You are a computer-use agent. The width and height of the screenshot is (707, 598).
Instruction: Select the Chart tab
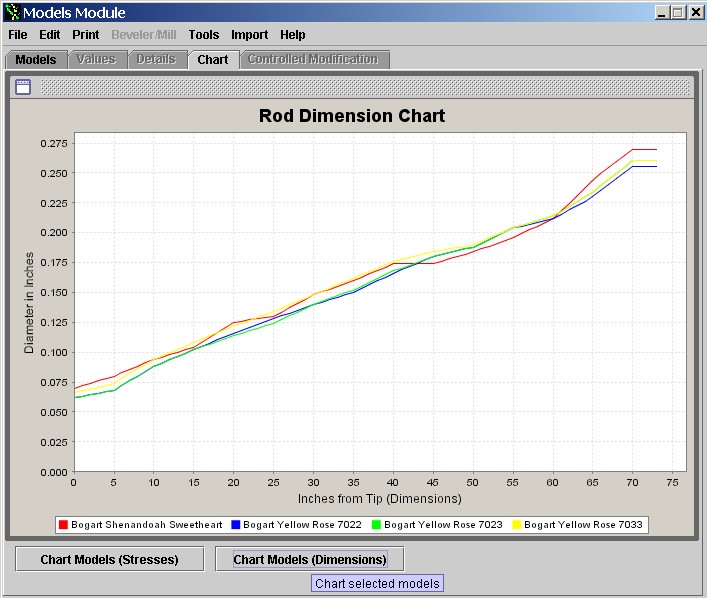(213, 59)
